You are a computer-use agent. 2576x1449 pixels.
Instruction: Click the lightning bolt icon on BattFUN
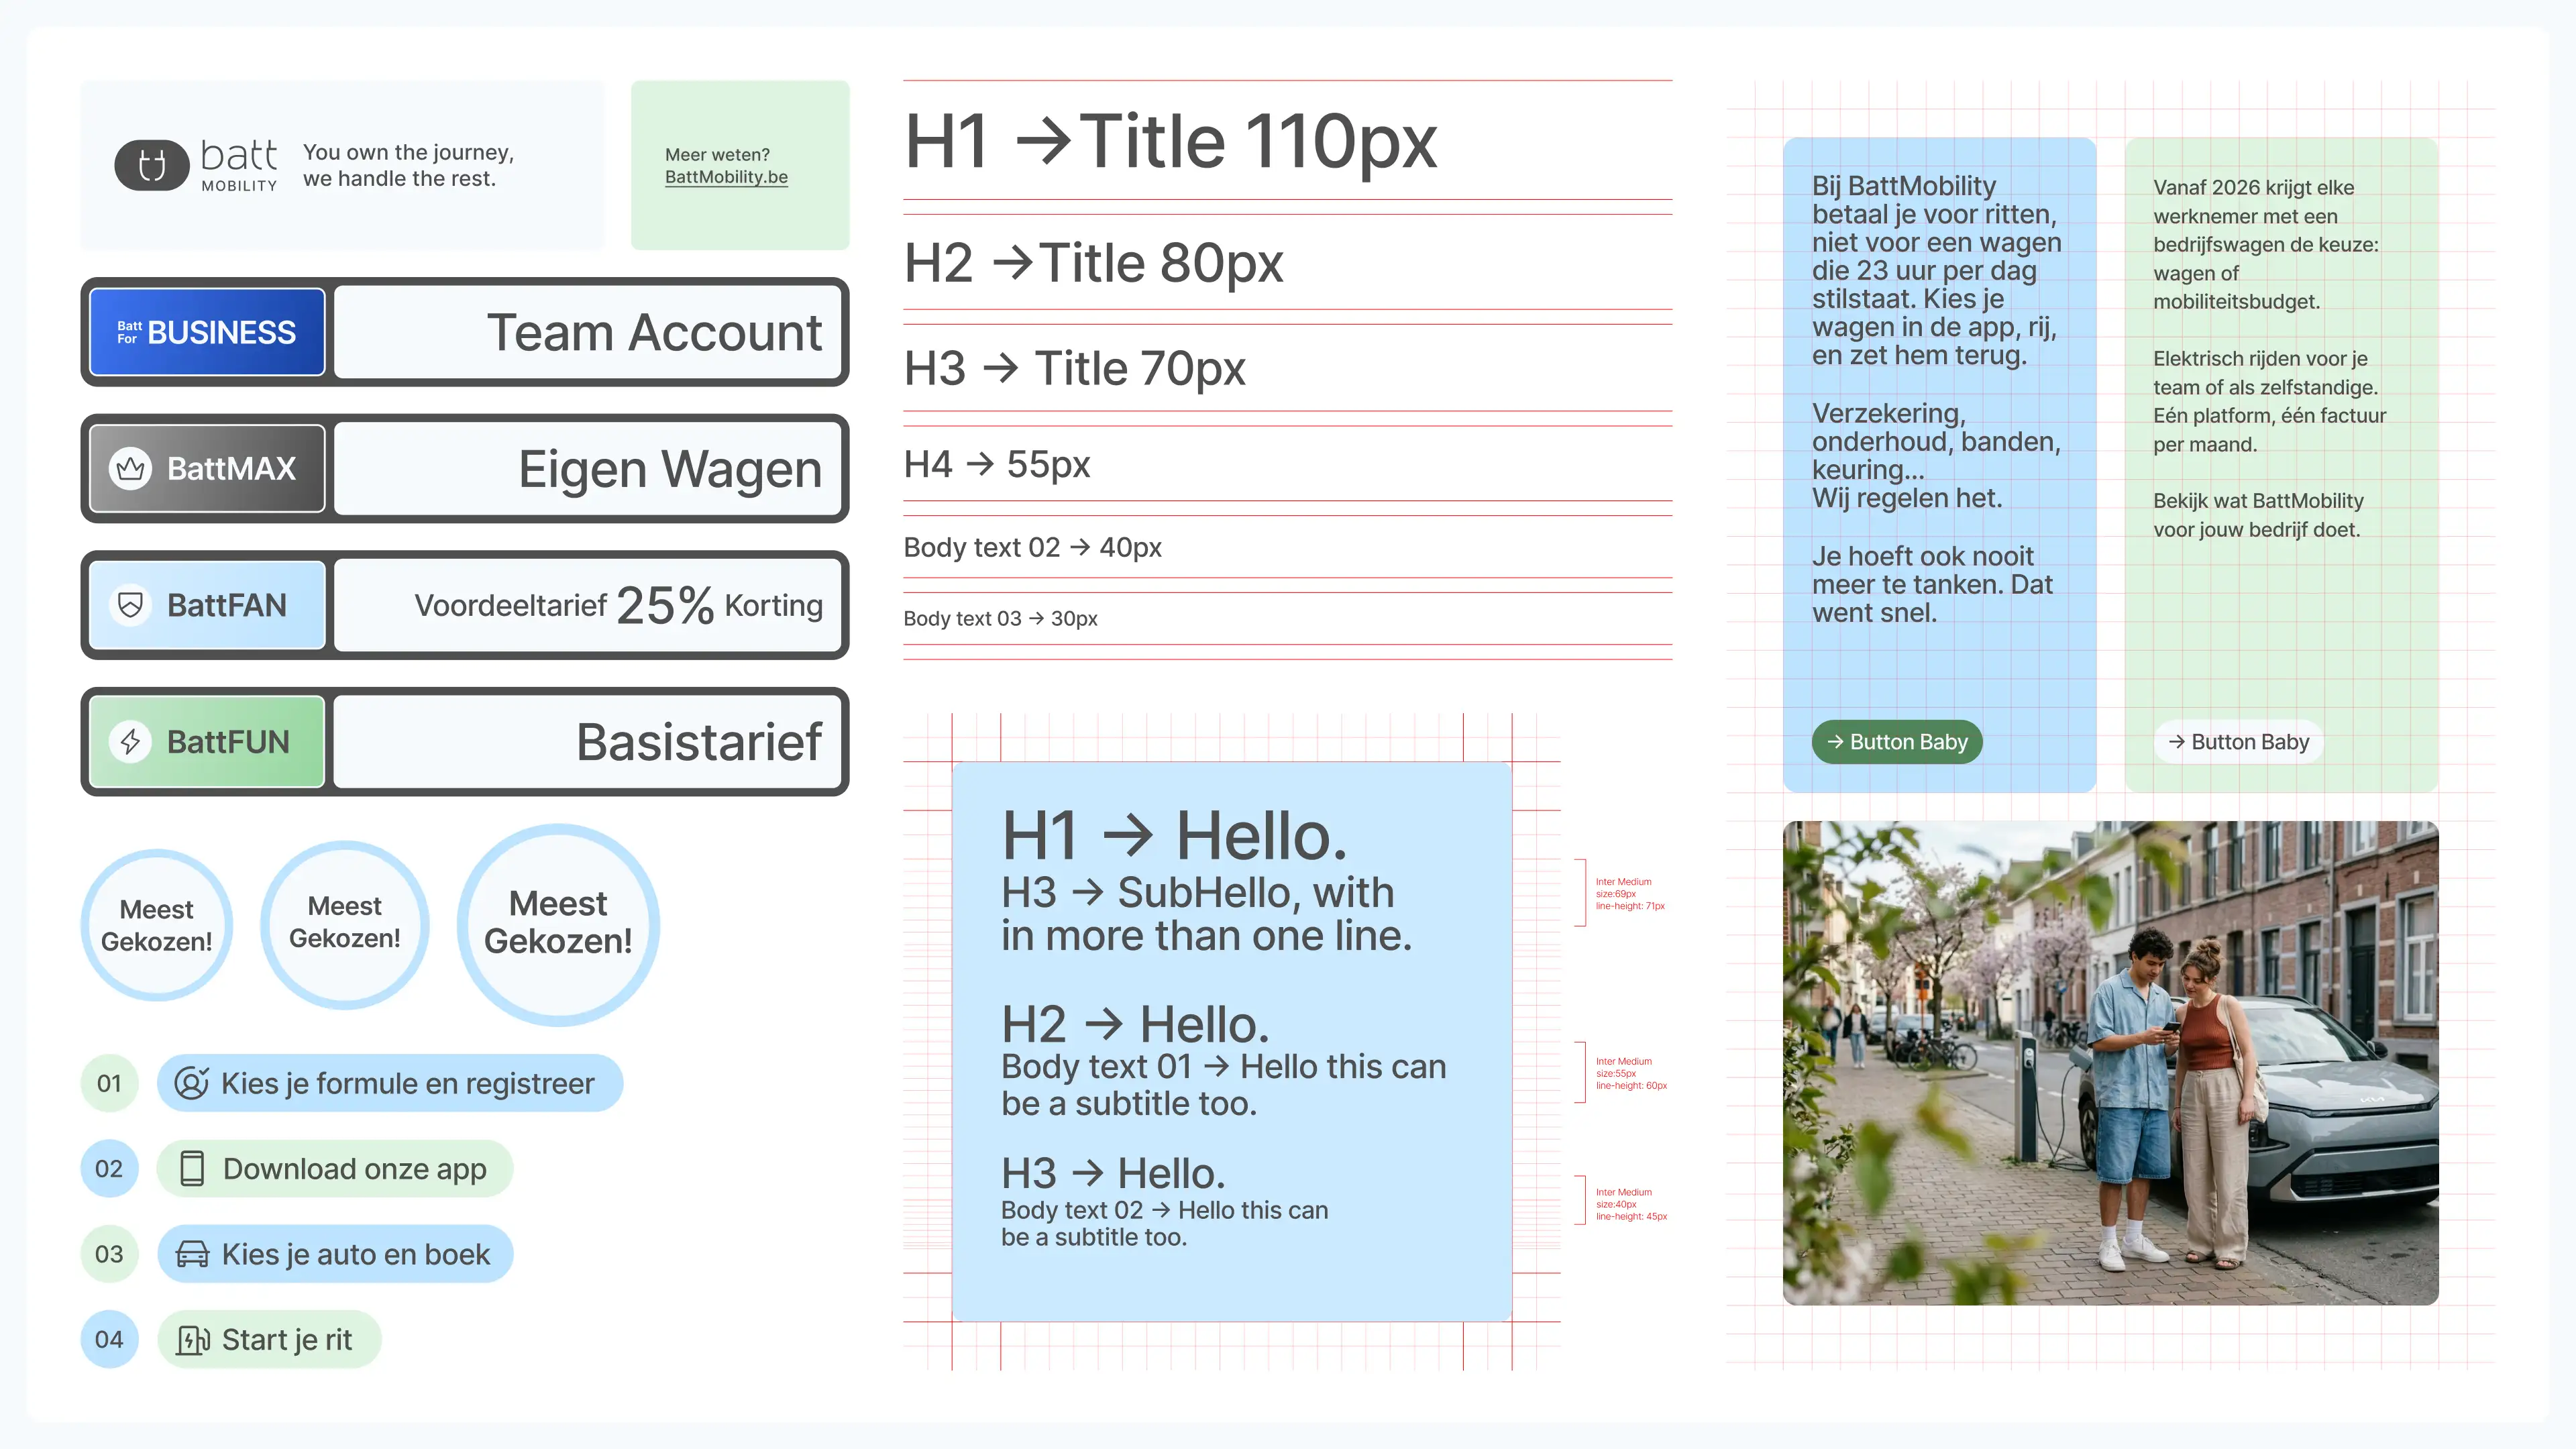(x=130, y=742)
